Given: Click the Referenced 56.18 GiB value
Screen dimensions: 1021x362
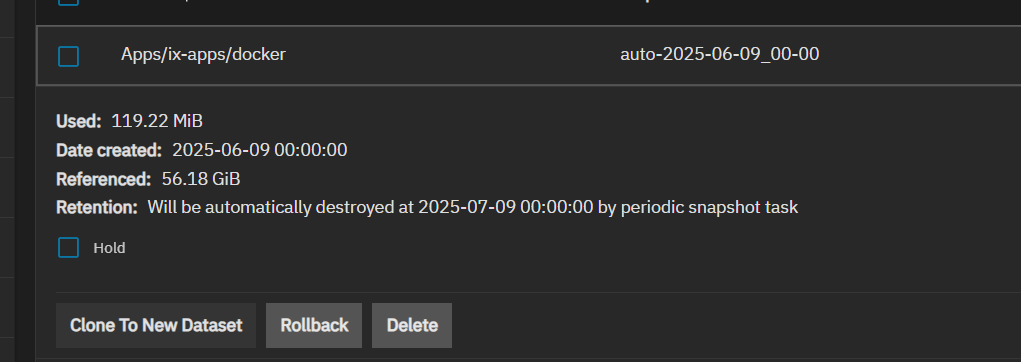Looking at the screenshot, I should point(201,179).
